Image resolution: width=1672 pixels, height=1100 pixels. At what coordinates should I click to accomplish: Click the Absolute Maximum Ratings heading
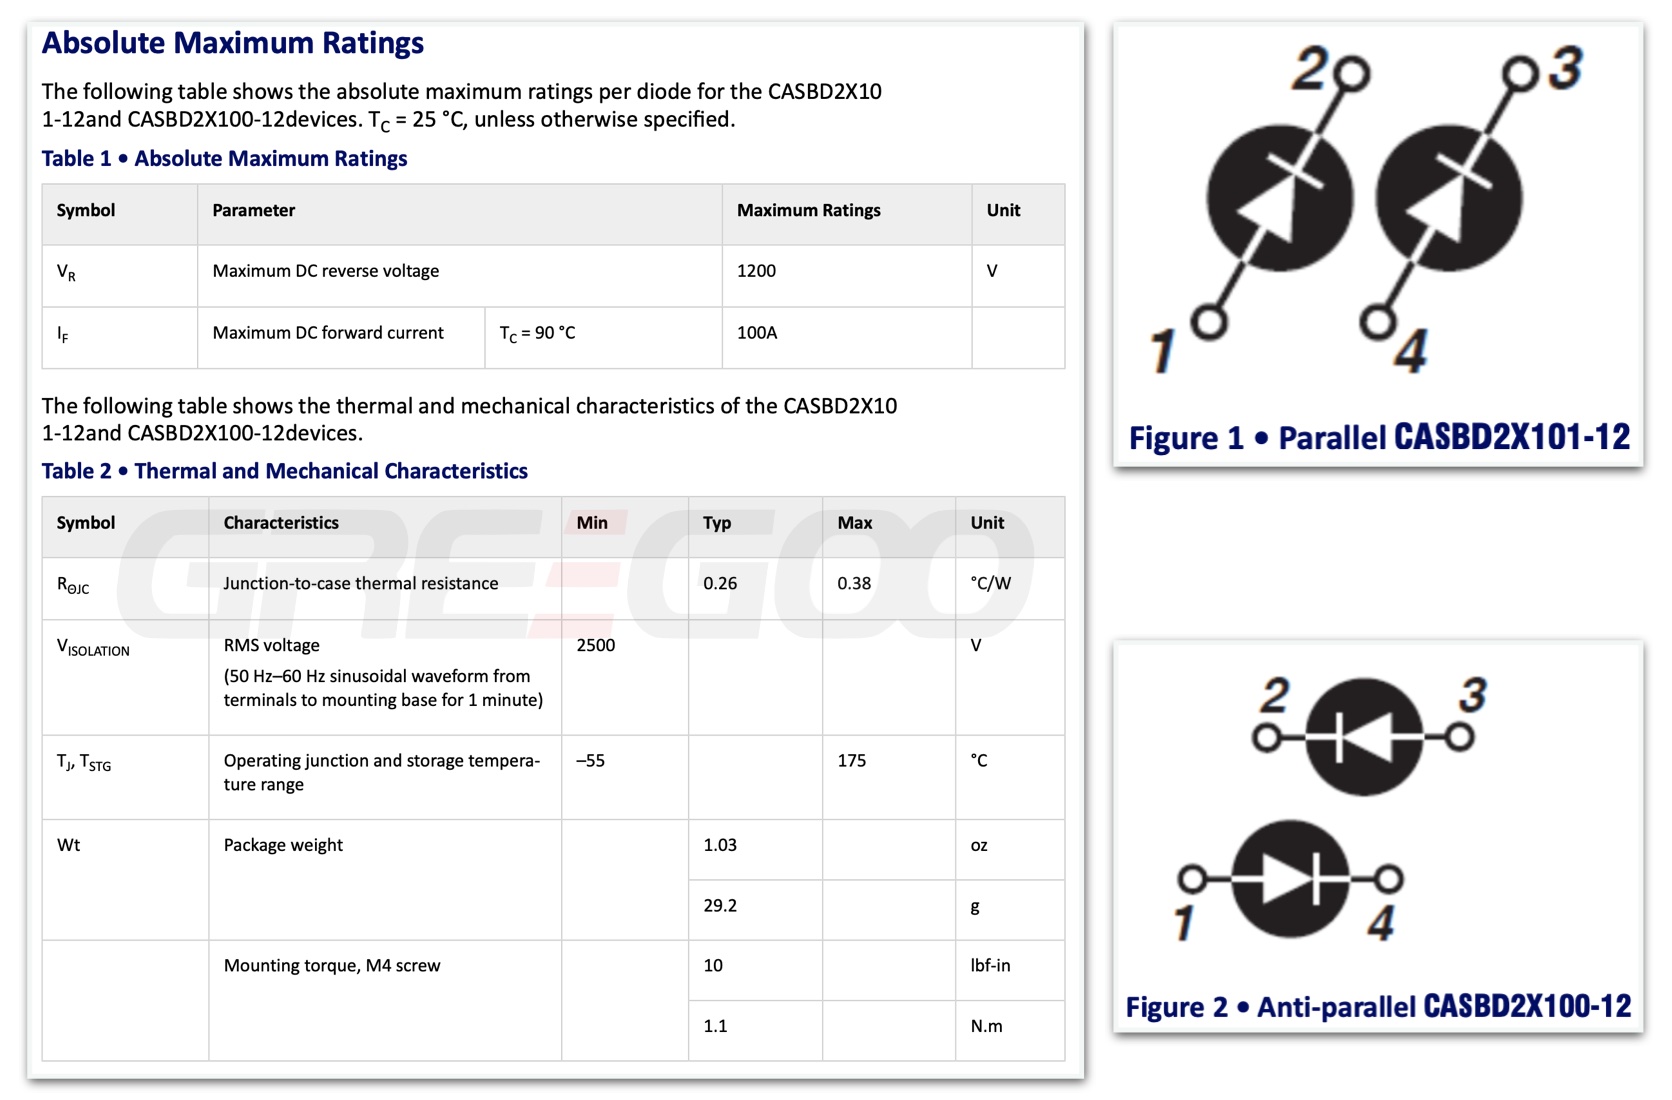232,43
